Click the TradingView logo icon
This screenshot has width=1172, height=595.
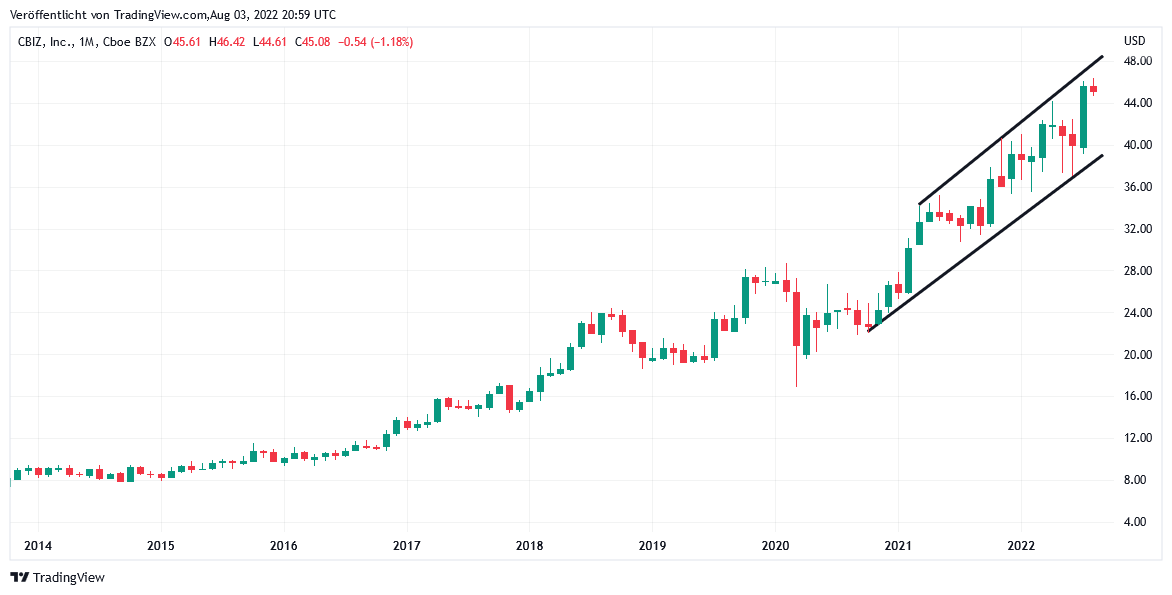pyautogui.click(x=19, y=577)
